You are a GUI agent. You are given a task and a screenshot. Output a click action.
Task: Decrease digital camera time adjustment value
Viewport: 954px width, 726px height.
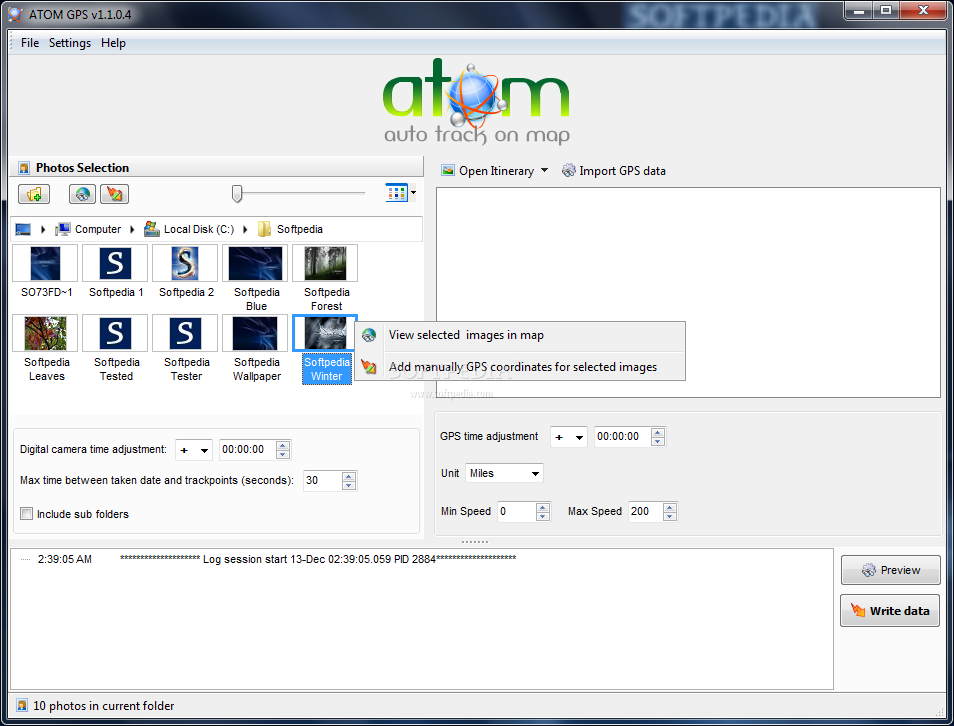(283, 455)
